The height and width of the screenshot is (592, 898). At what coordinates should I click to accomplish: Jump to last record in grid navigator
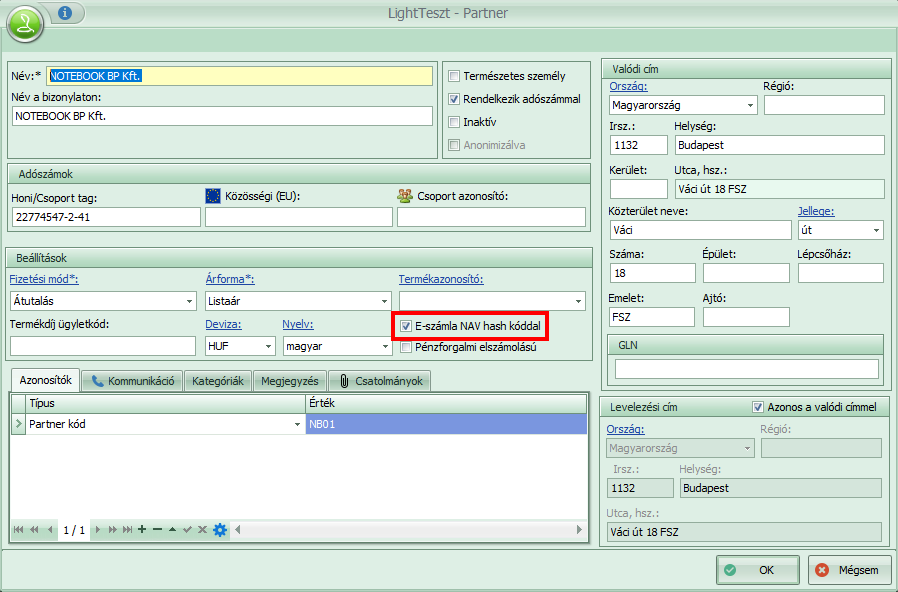pyautogui.click(x=126, y=529)
